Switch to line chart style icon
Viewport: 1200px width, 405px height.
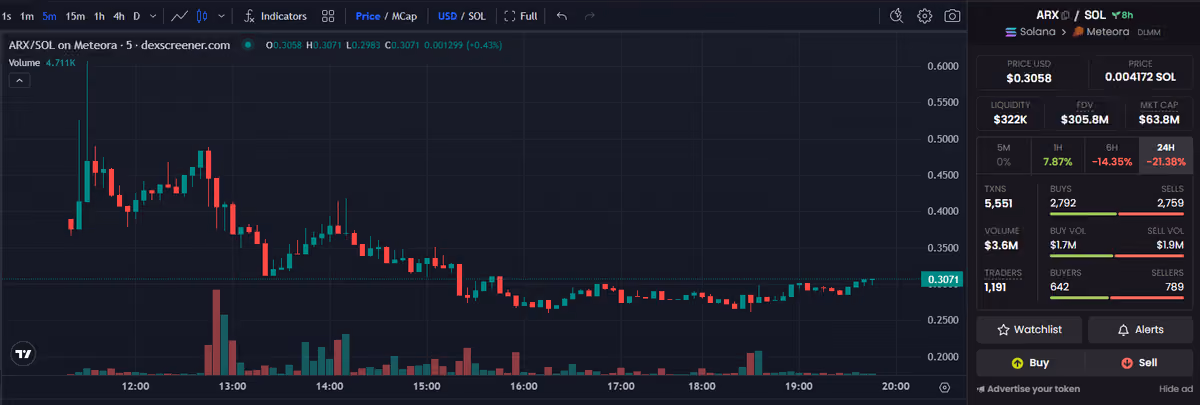pos(179,16)
